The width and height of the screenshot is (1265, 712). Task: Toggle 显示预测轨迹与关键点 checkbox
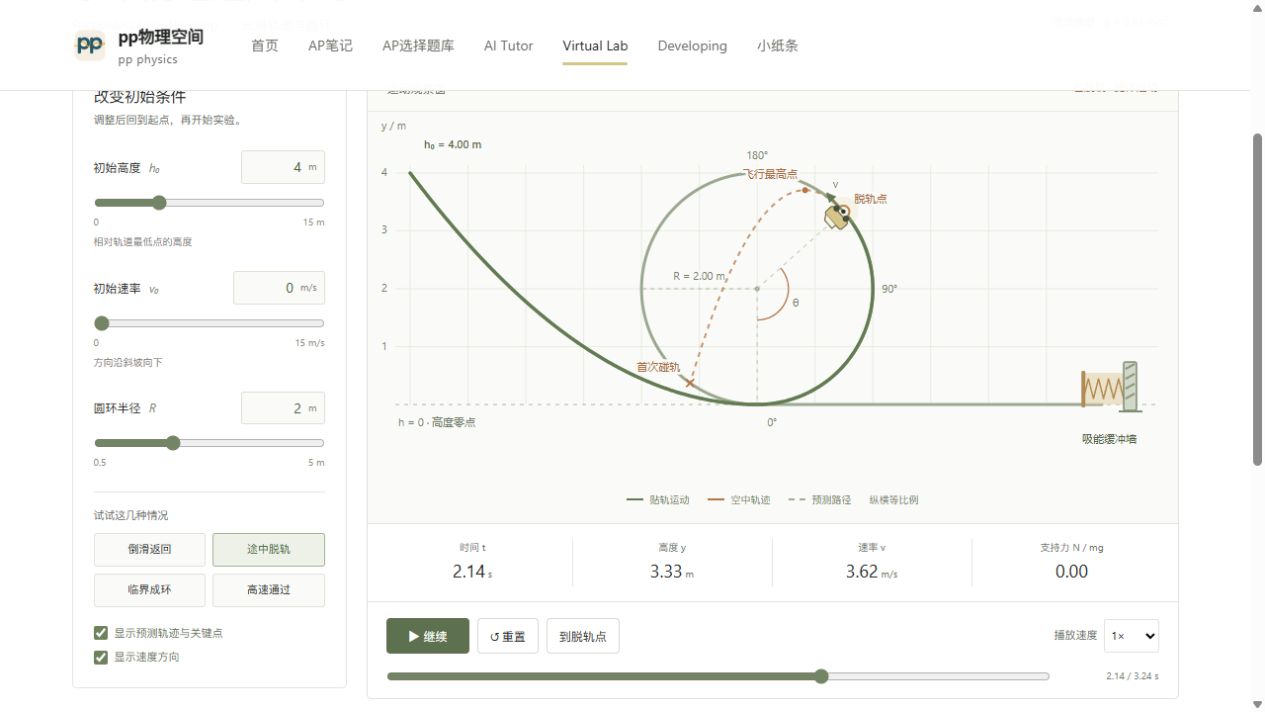point(100,633)
